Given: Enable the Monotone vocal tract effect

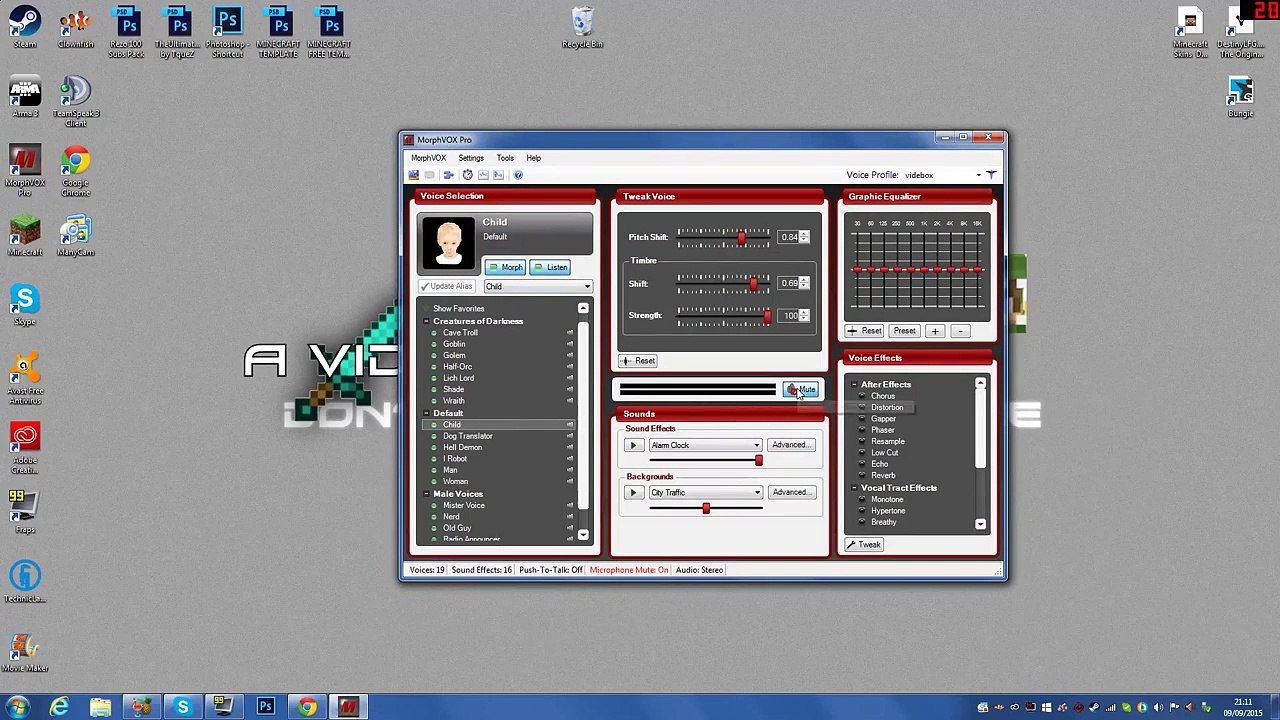Looking at the screenshot, I should [x=886, y=499].
